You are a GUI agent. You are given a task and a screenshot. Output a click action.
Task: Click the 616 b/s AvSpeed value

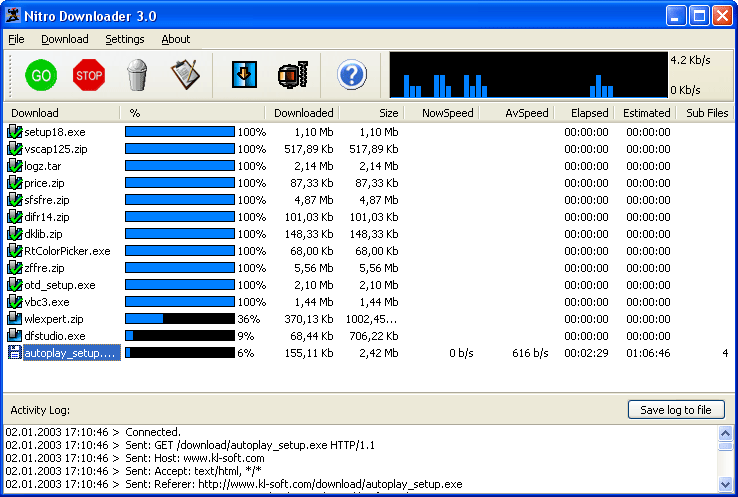[x=530, y=353]
